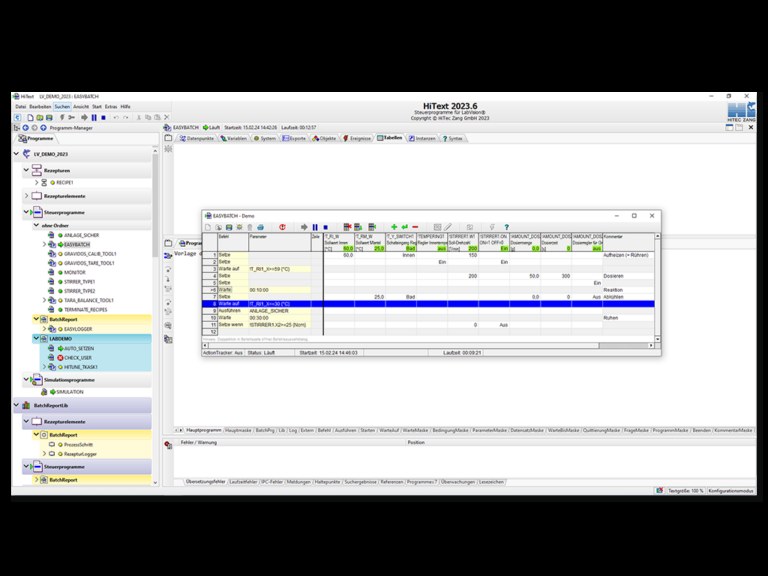Image resolution: width=768 pixels, height=576 pixels.
Task: Open help via the blue question mark icon
Action: coord(506,227)
